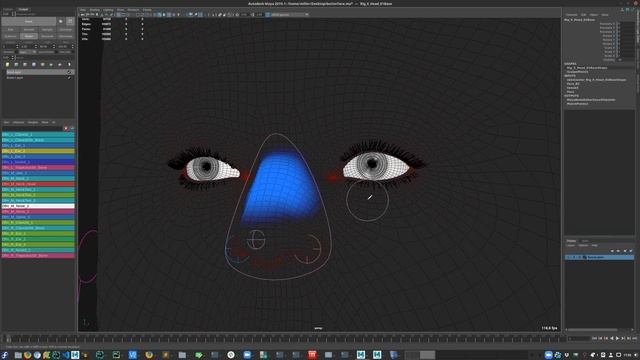Open the Options menu in the layer editor
The image size is (640, 360).
coord(583,246)
